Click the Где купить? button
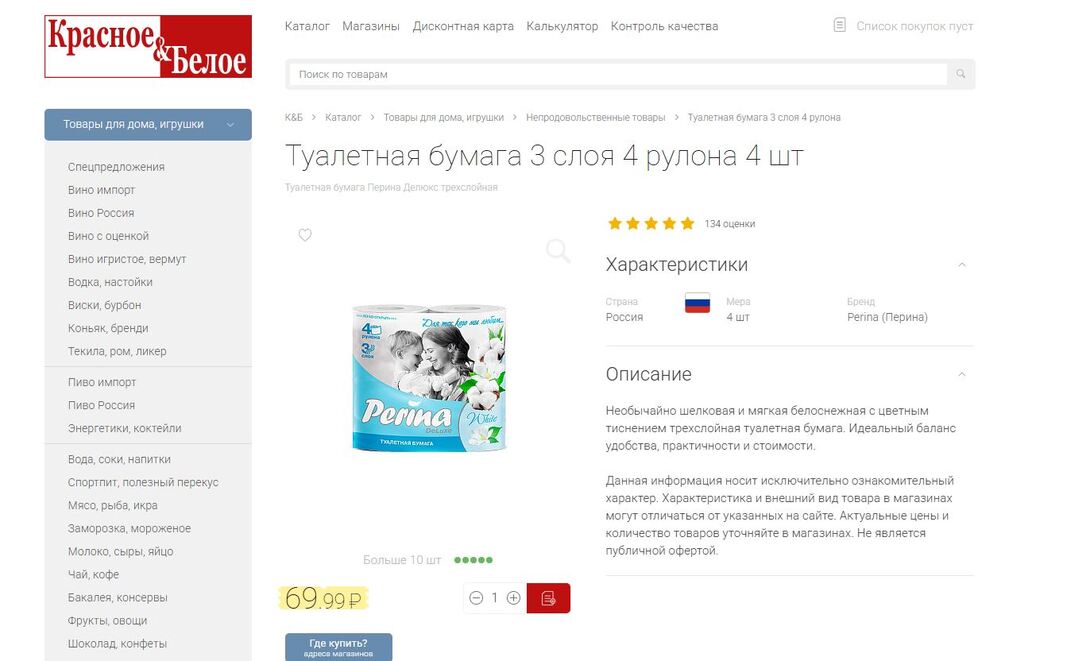Screen dimensions: 1090x661 click(339, 647)
